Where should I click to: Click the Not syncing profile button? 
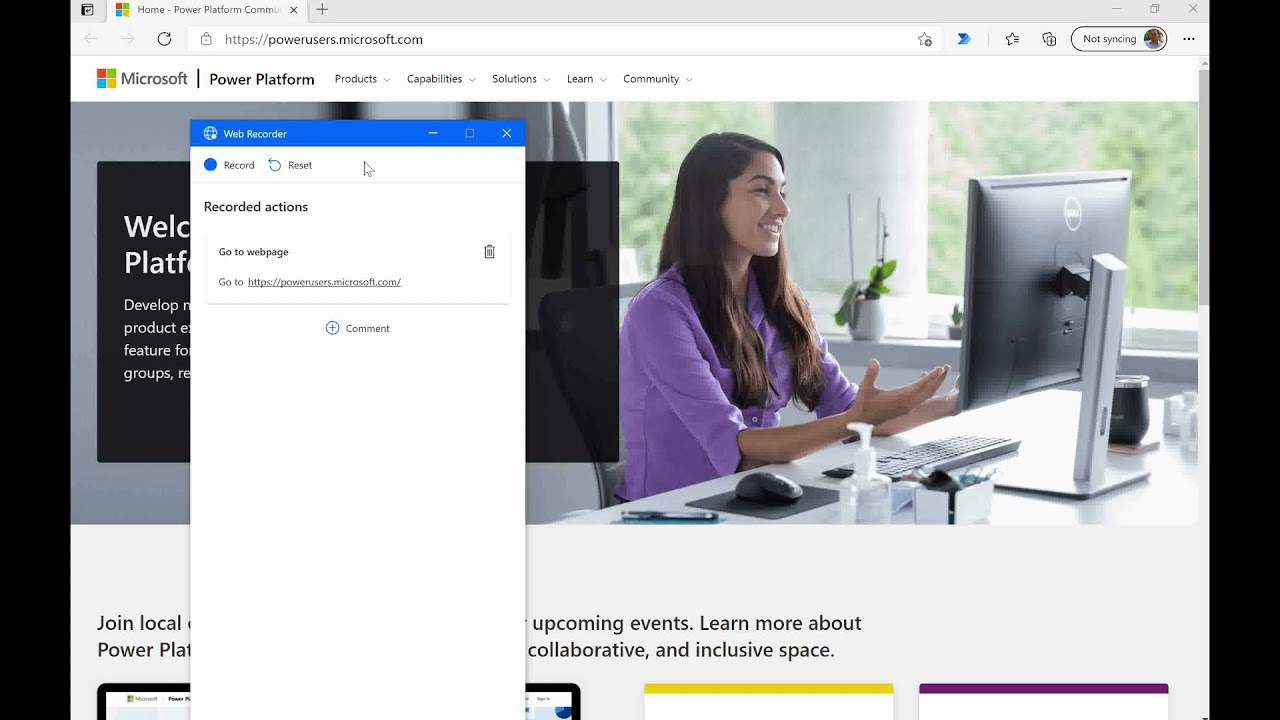pos(1119,39)
